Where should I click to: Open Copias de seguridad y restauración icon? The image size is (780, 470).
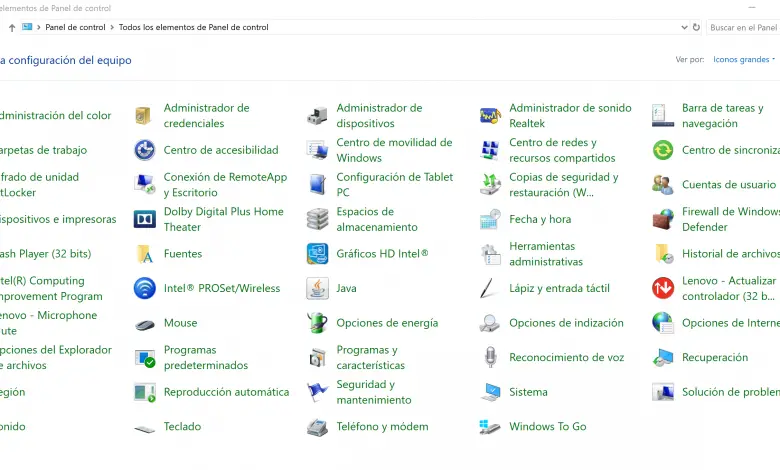pos(490,185)
